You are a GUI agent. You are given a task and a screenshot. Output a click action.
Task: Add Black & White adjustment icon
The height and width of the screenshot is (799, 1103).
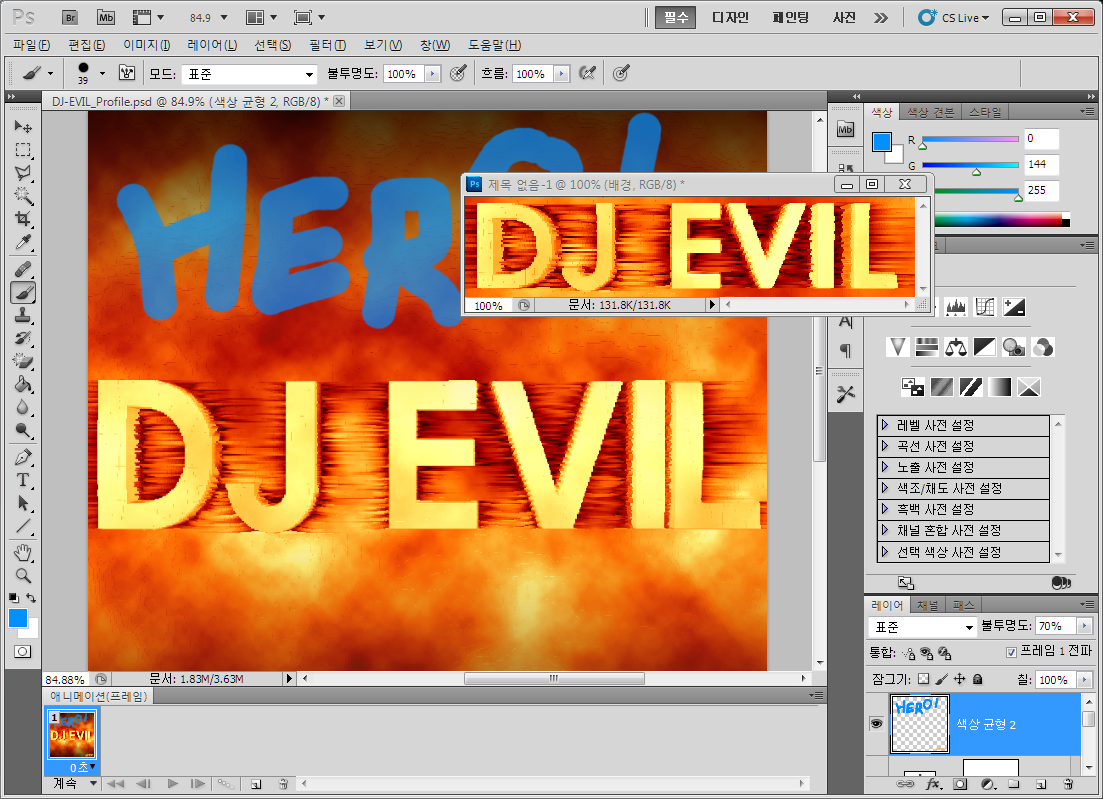tap(984, 347)
